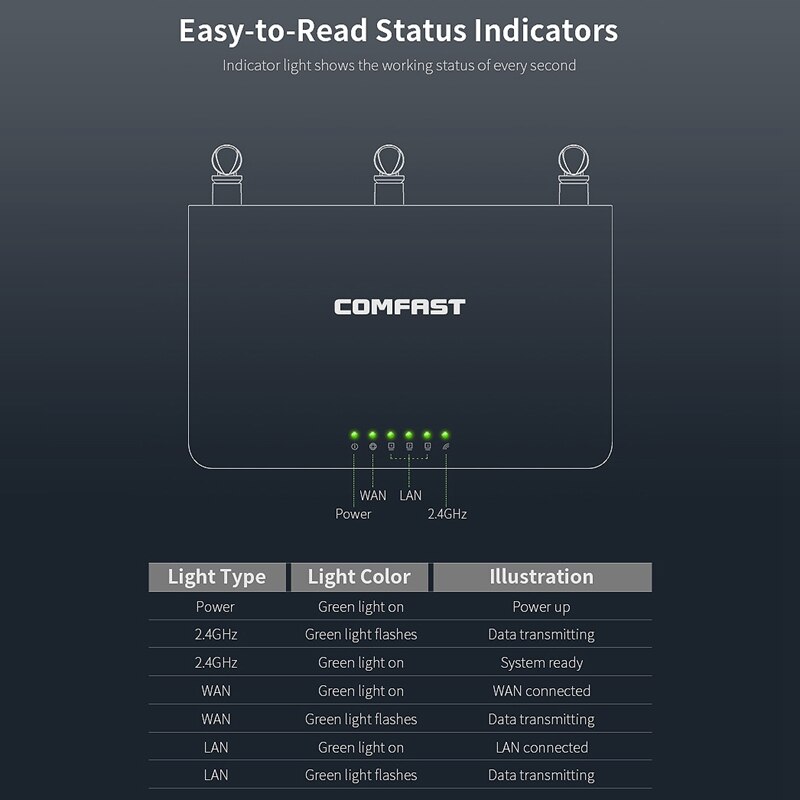This screenshot has width=800, height=800.
Task: Click the green LED above the Power icon
Action: 354,435
